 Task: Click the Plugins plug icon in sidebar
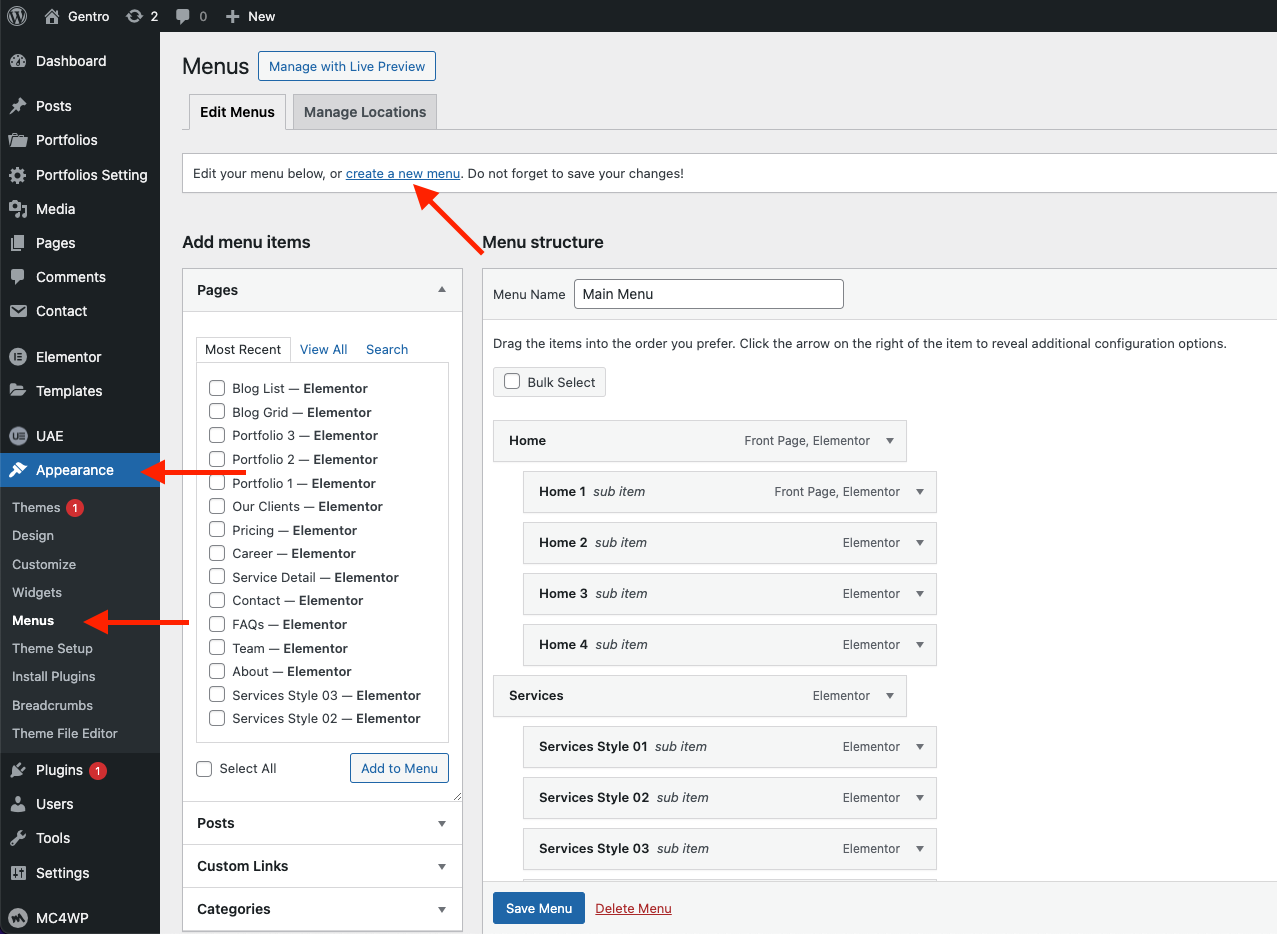pyautogui.click(x=18, y=770)
